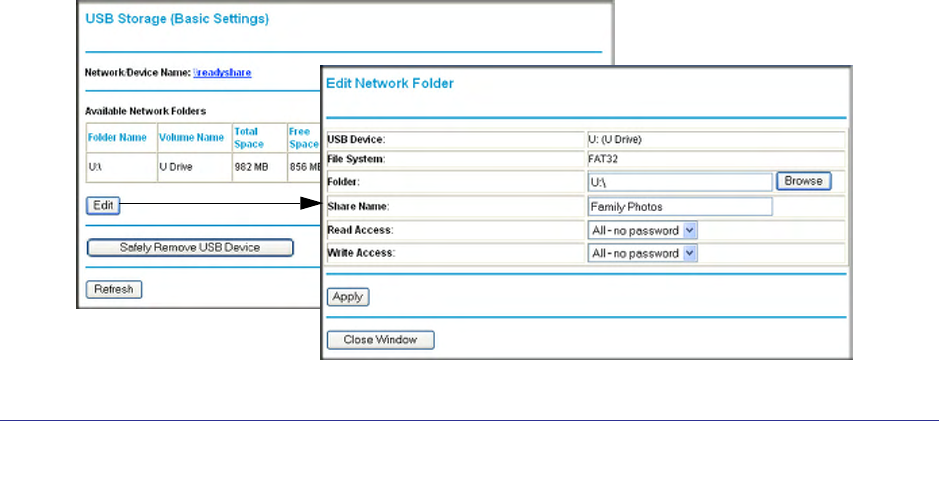Click the Free Space column header
Viewport: 941px width, 488px height.
[x=304, y=137]
